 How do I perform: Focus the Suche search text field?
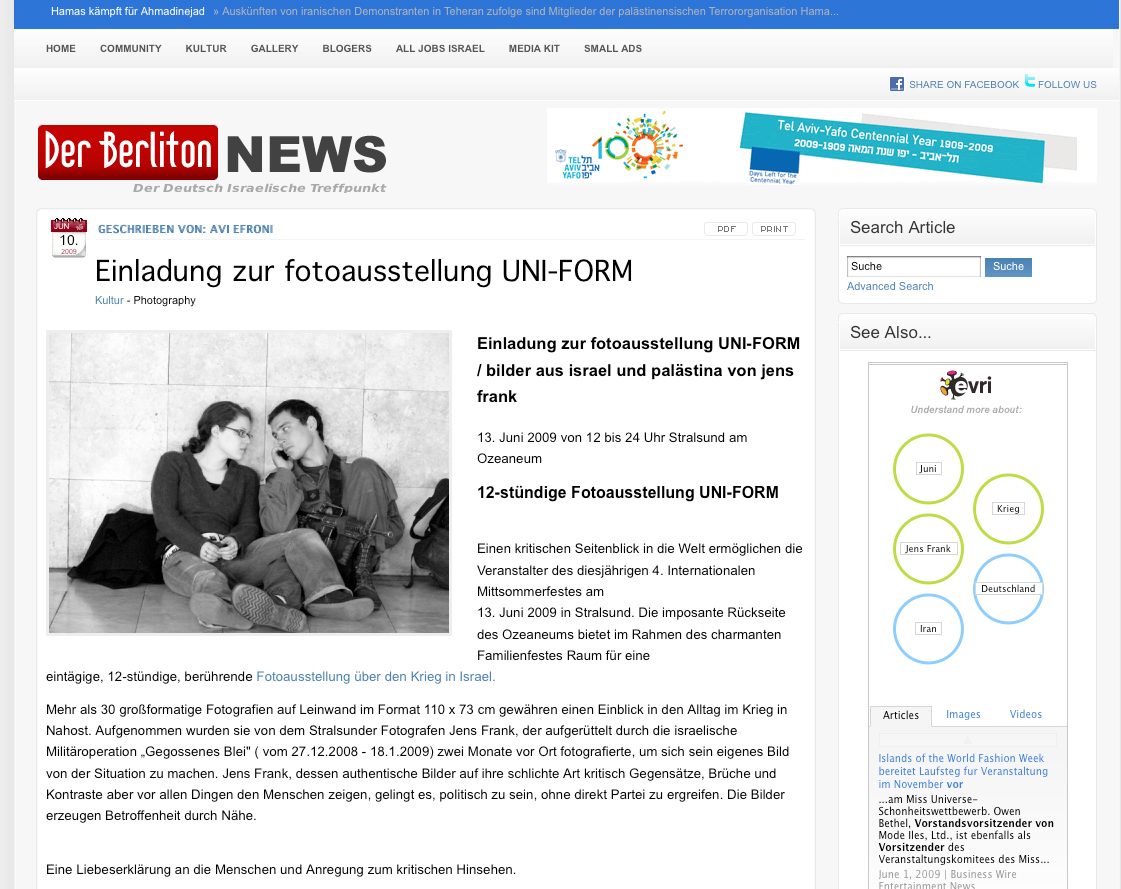[913, 267]
